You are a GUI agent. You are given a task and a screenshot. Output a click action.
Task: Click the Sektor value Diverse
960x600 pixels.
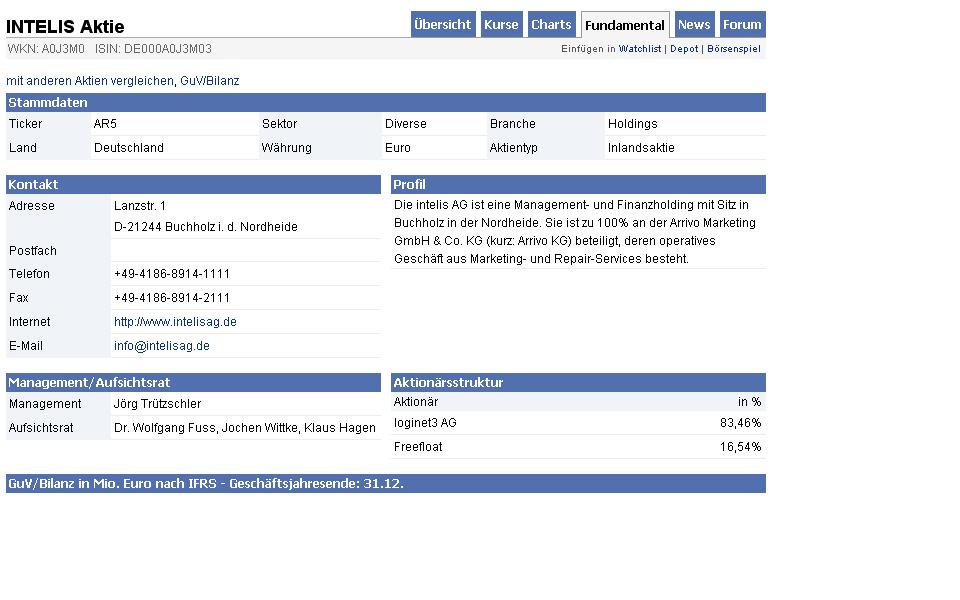click(405, 124)
